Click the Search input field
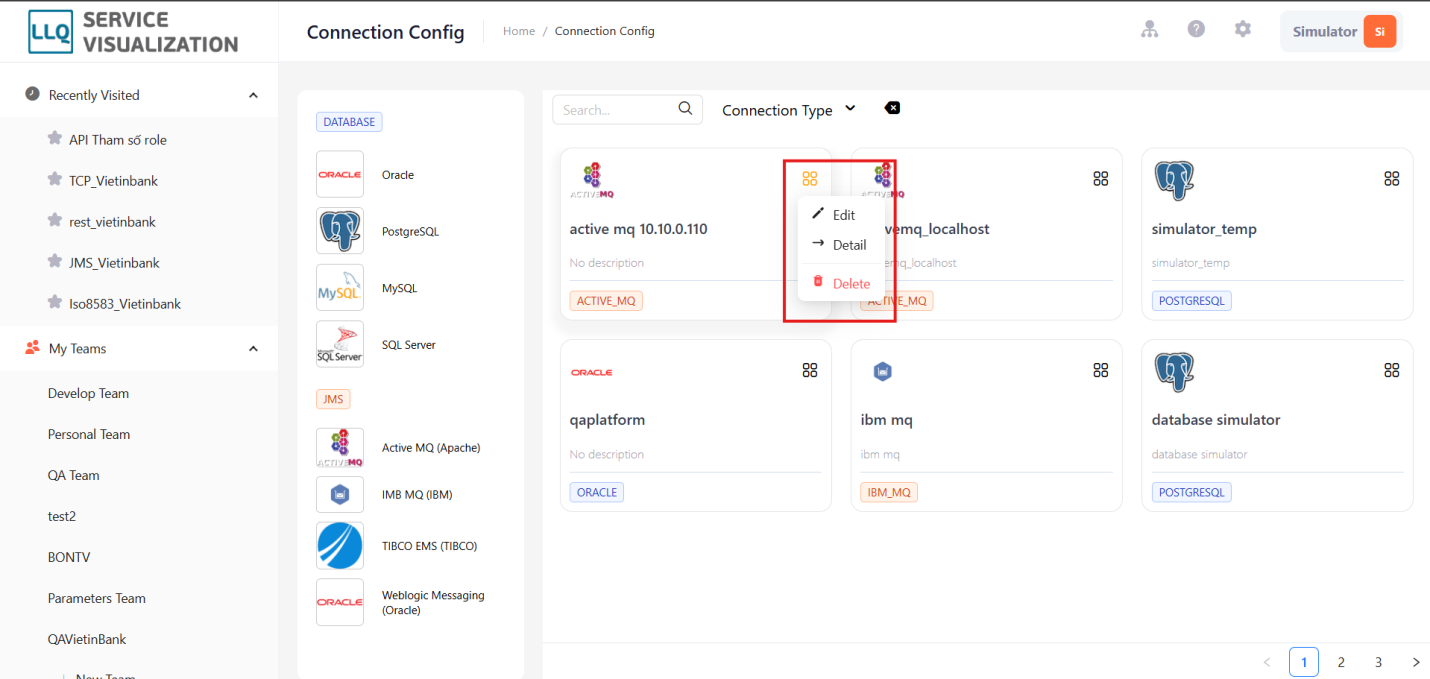Image resolution: width=1430 pixels, height=679 pixels. tap(615, 109)
